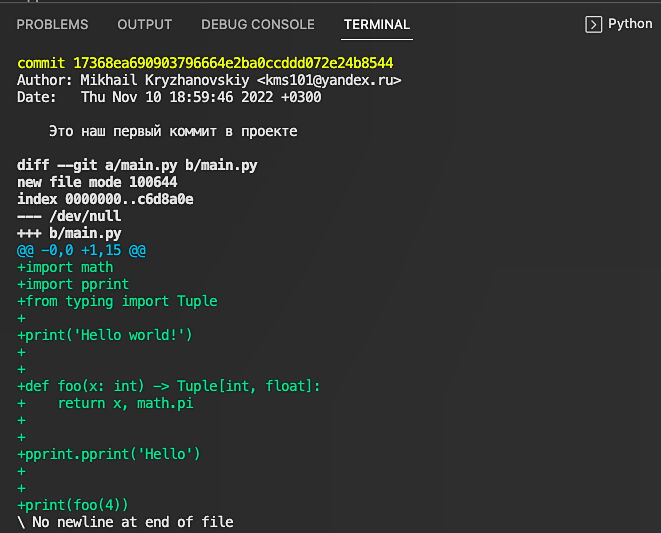Image resolution: width=661 pixels, height=533 pixels.
Task: Click the terminal shell icon beside Python
Action: tap(593, 24)
